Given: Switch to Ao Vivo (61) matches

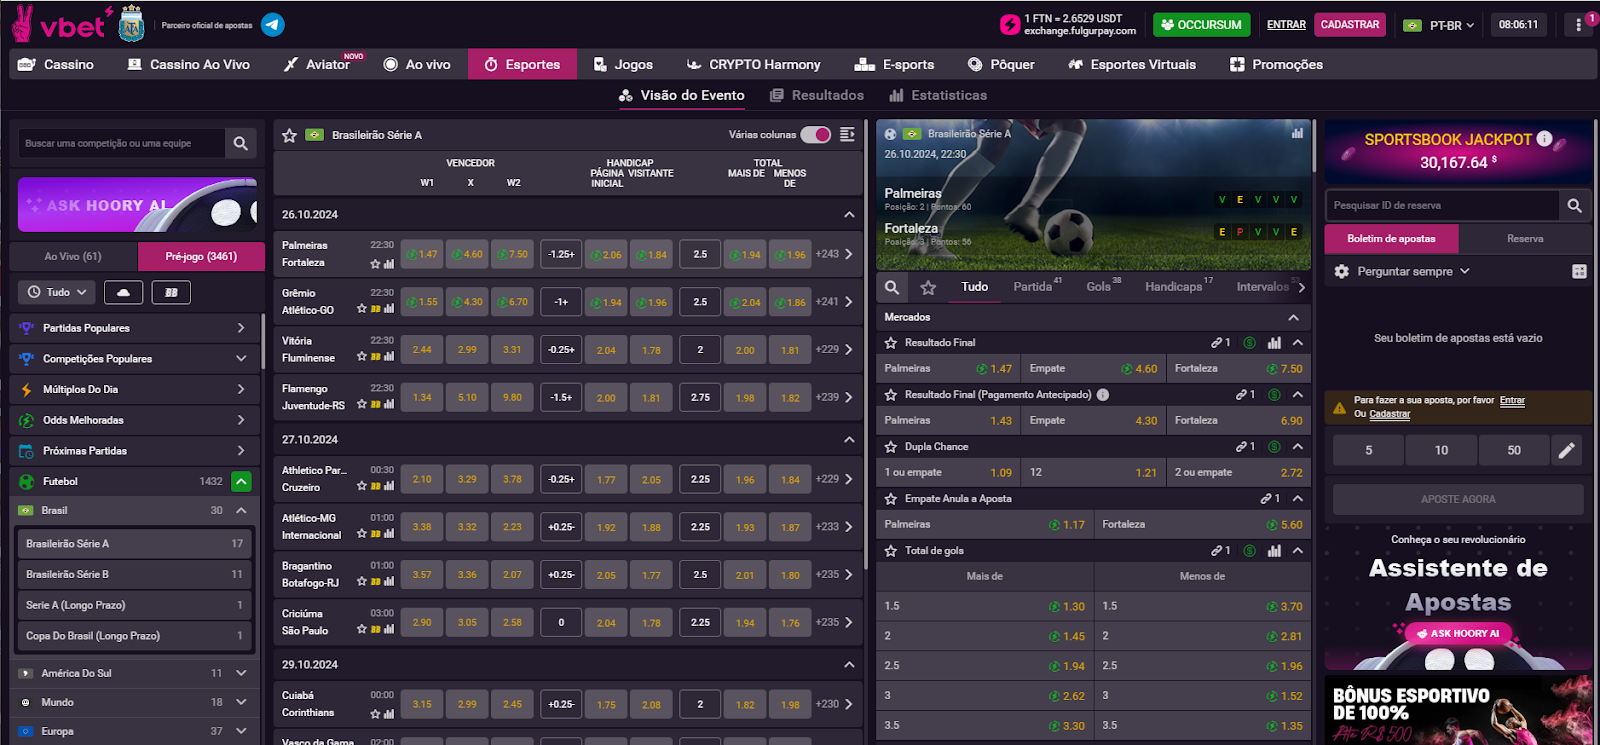Looking at the screenshot, I should 73,256.
